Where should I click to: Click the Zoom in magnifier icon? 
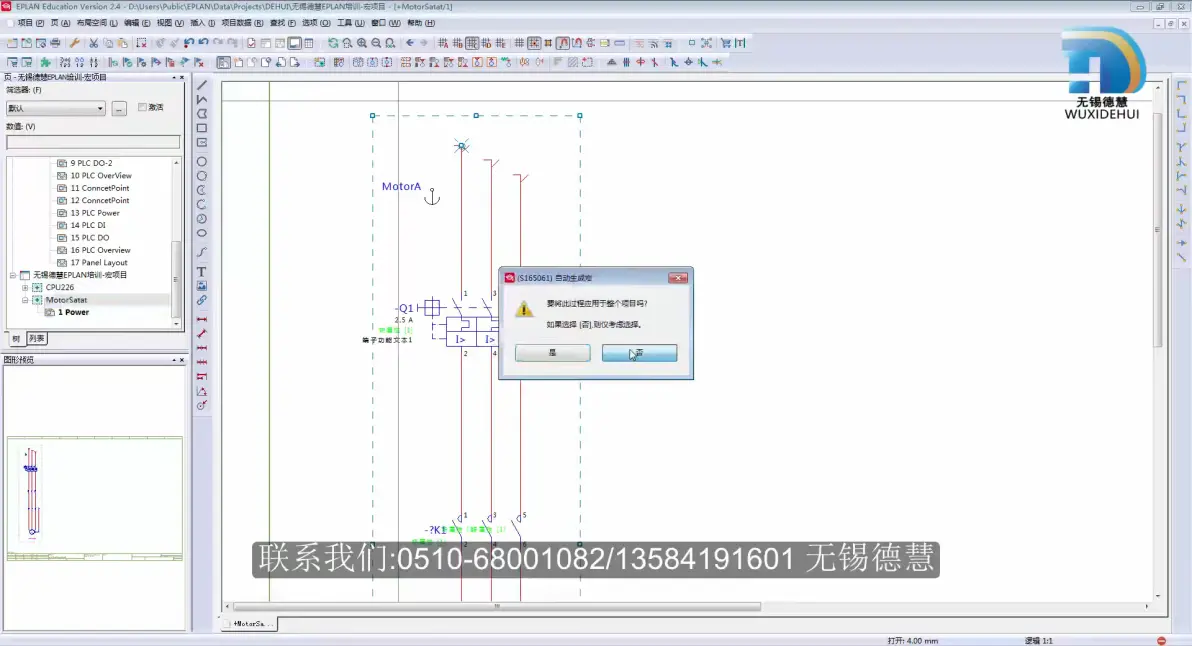(x=362, y=43)
